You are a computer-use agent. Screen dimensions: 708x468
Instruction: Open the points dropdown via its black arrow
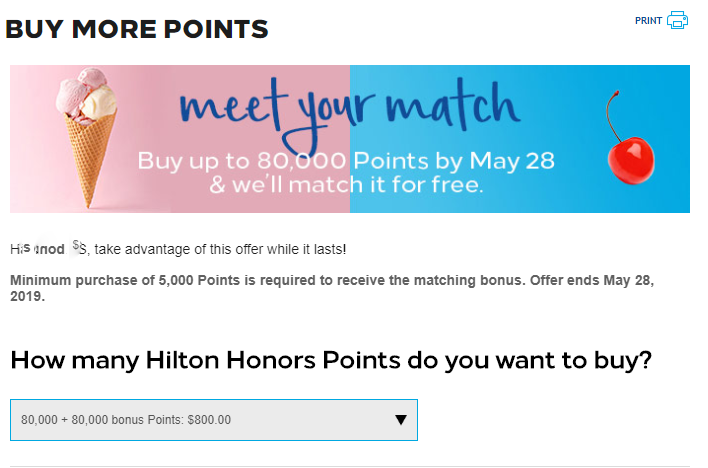click(x=400, y=420)
